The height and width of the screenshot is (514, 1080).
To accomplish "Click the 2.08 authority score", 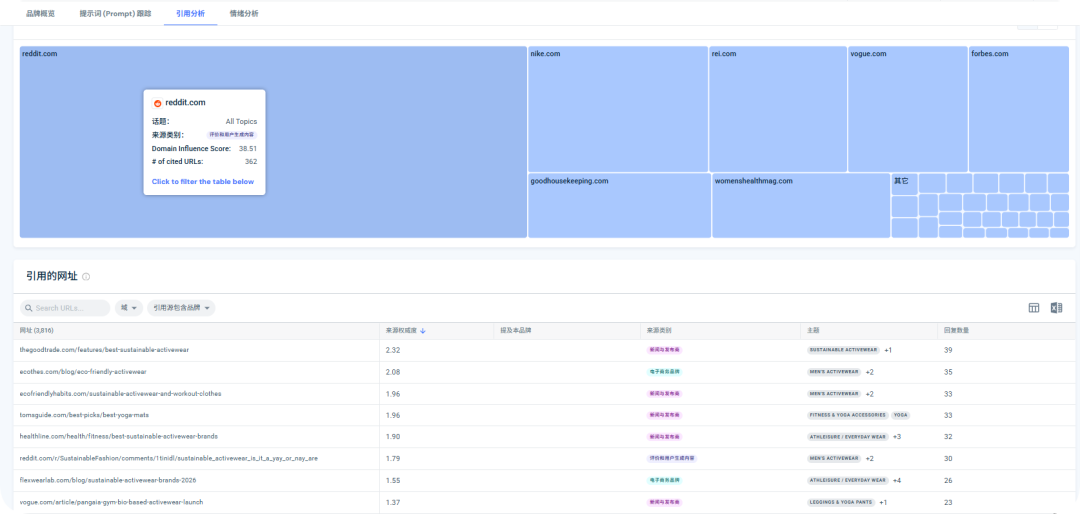I will [x=393, y=372].
